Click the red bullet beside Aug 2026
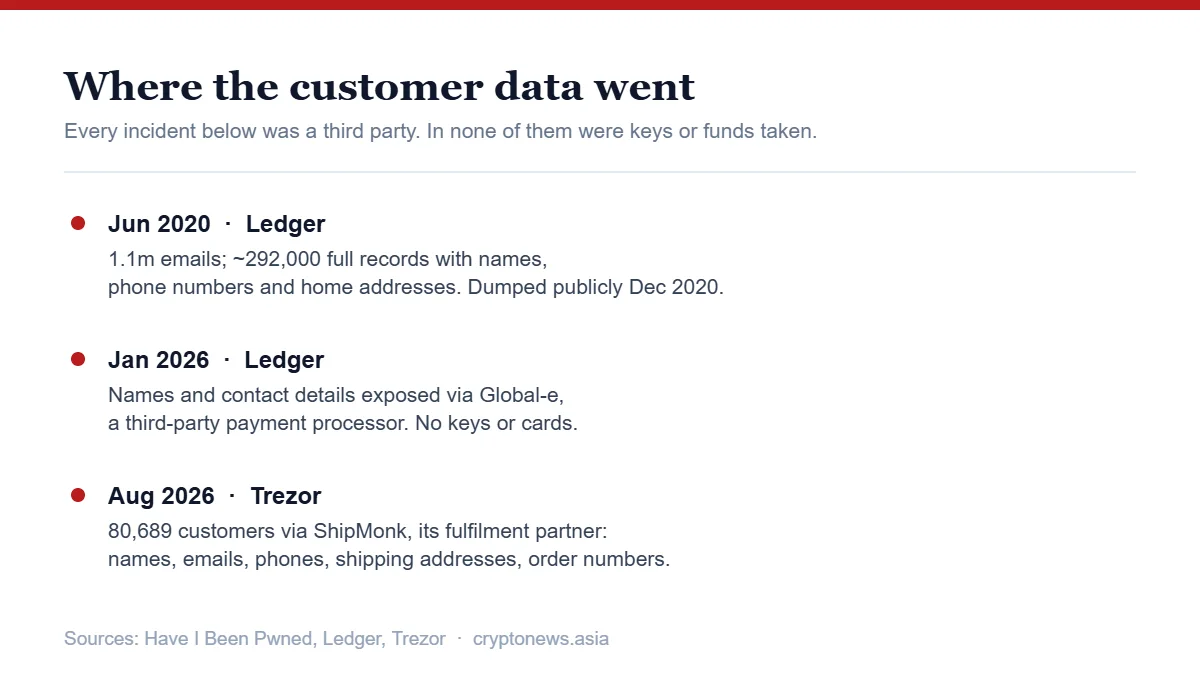 (78, 495)
